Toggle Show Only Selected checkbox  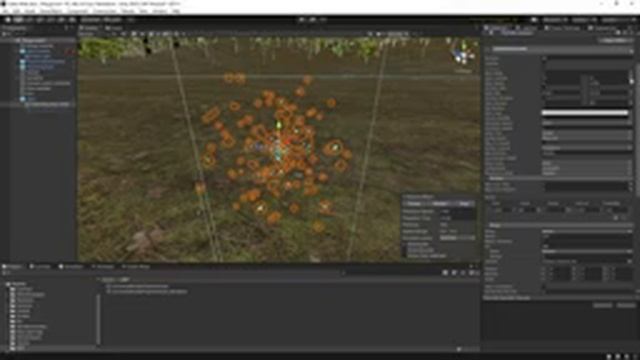point(405,256)
